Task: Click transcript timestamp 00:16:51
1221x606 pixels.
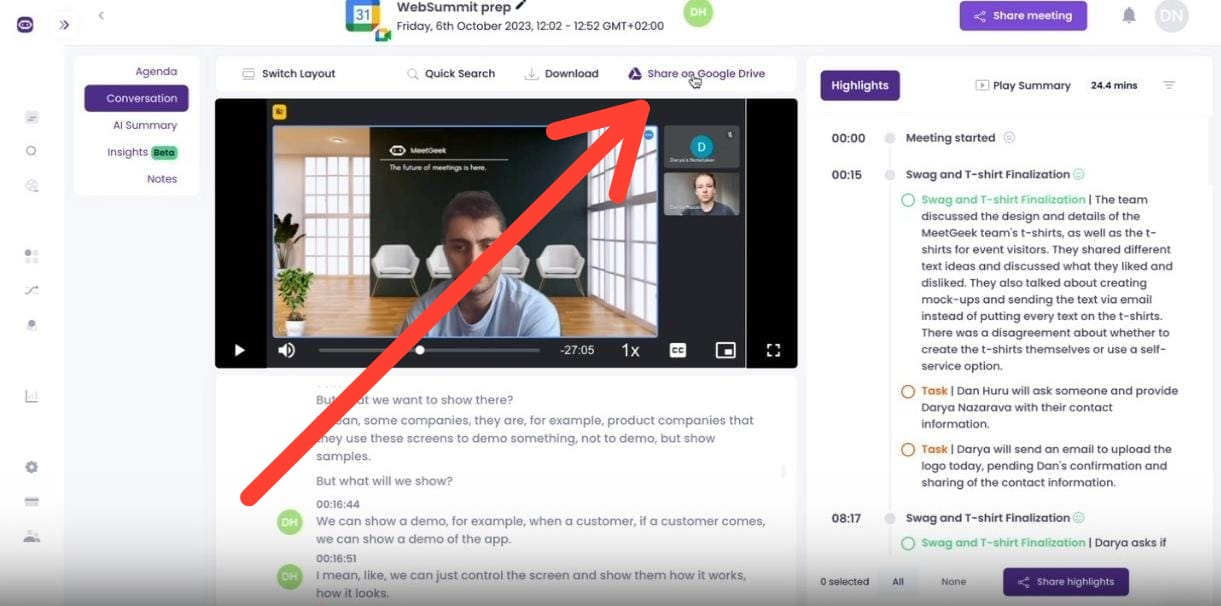Action: pyautogui.click(x=338, y=560)
